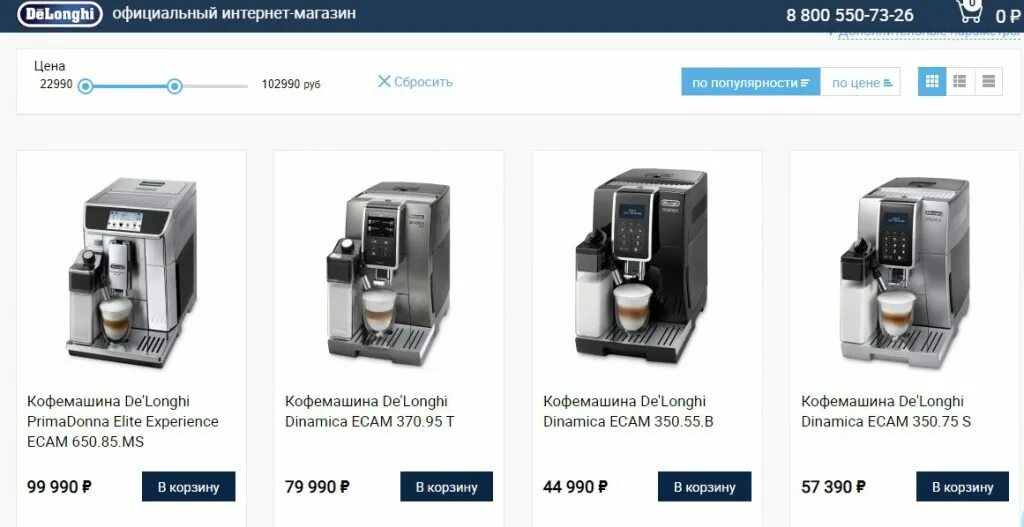The width and height of the screenshot is (1024, 527).
Task: Open the shopping cart icon
Action: coord(970,12)
